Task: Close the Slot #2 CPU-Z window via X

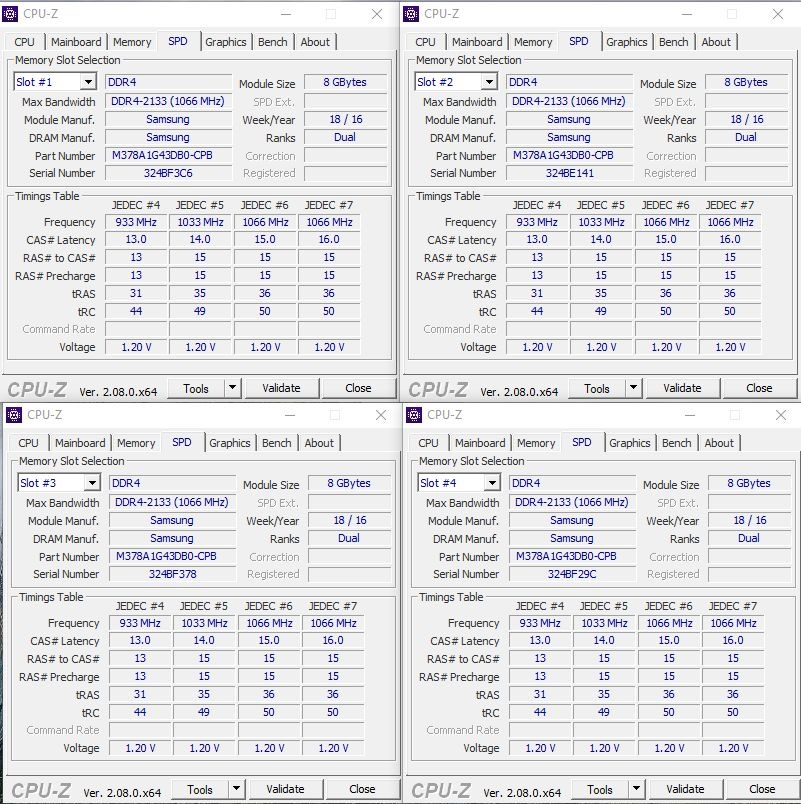Action: 778,14
